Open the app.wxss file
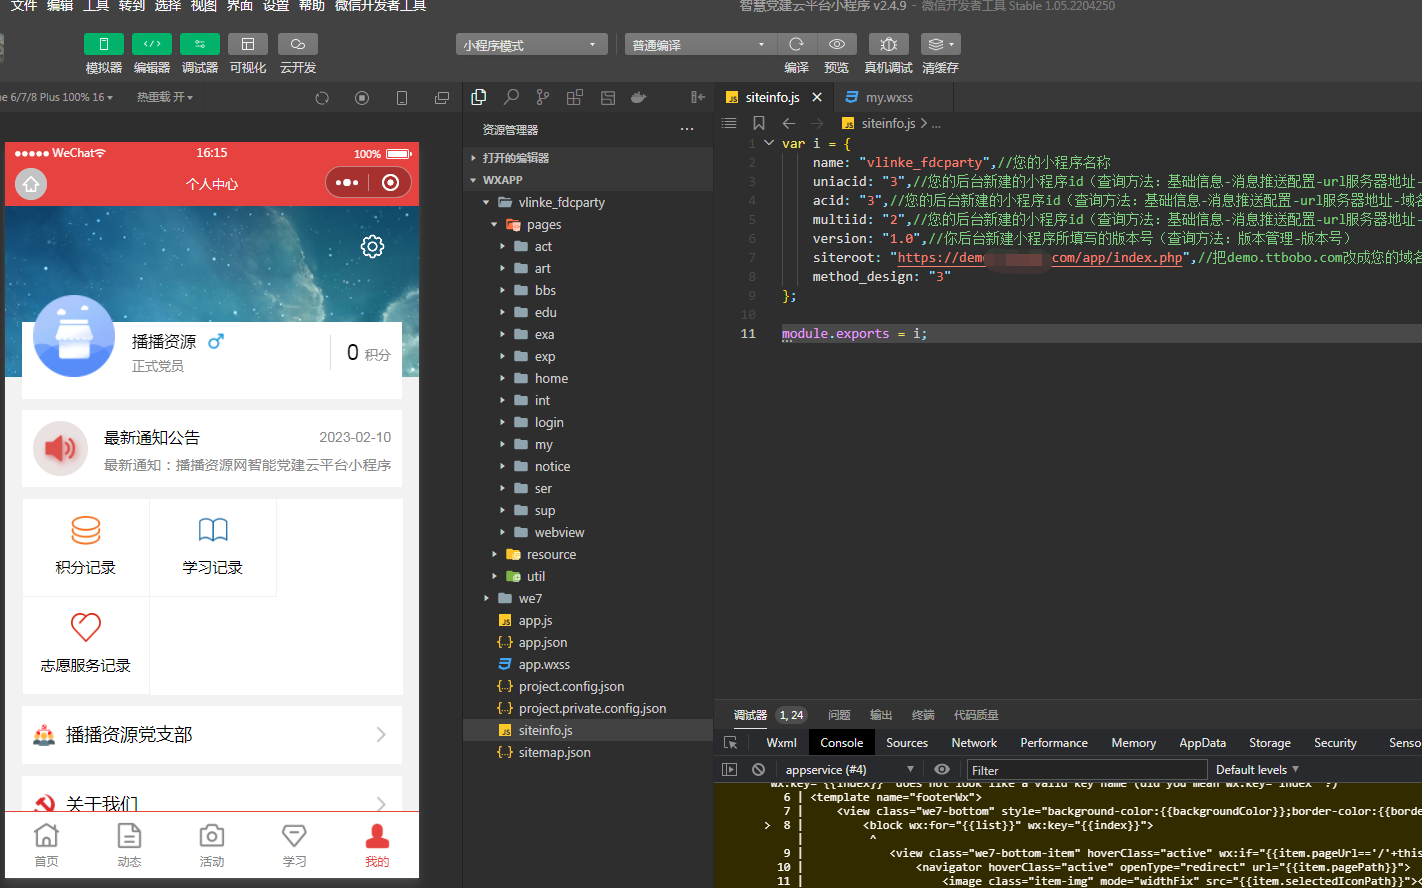 click(588, 664)
